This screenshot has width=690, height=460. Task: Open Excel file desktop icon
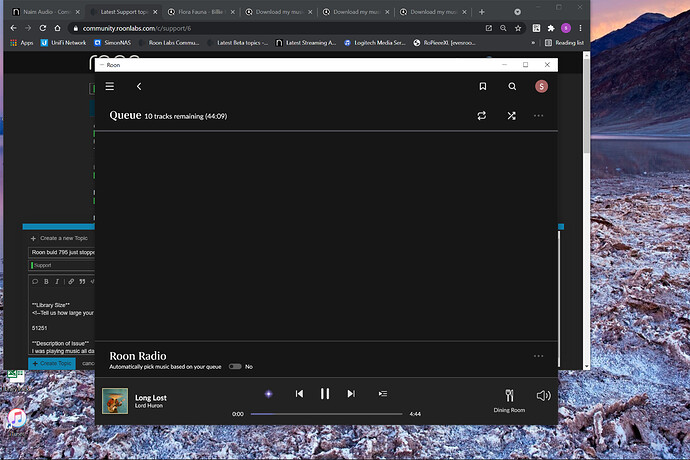[15, 375]
